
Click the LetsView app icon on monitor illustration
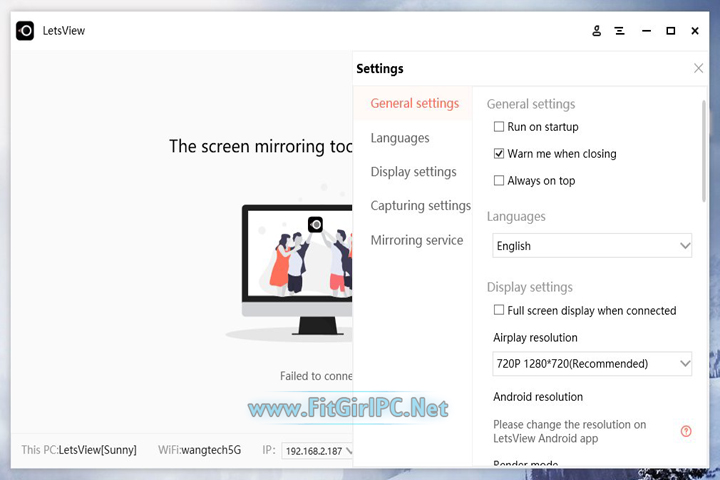click(315, 225)
